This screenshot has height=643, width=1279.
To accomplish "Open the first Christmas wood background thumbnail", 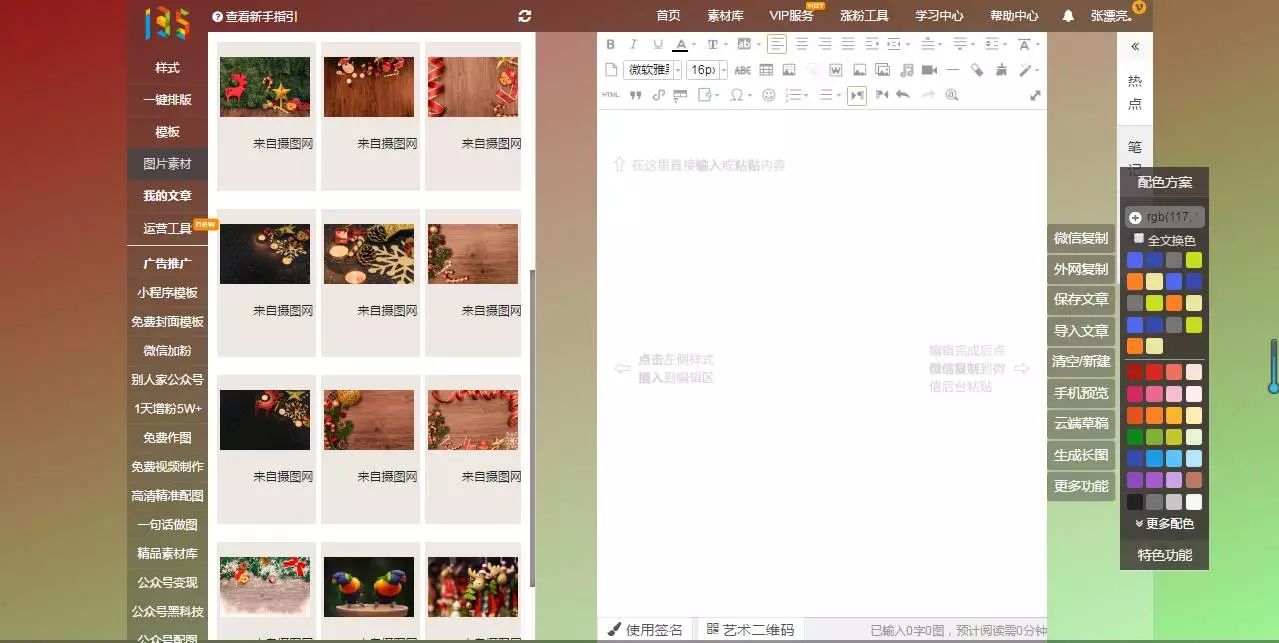I will 265,86.
